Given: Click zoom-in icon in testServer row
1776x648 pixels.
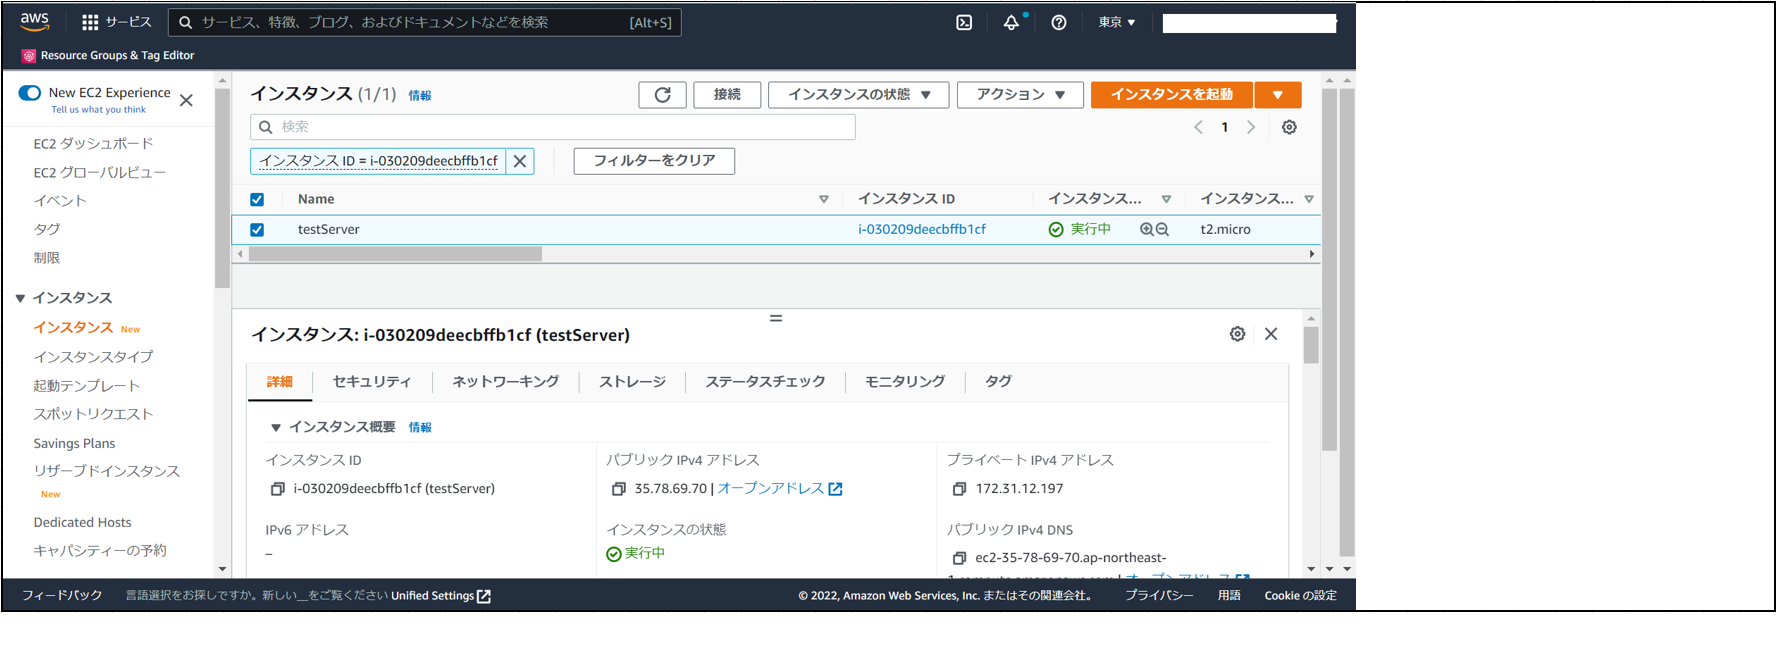Looking at the screenshot, I should 1147,229.
